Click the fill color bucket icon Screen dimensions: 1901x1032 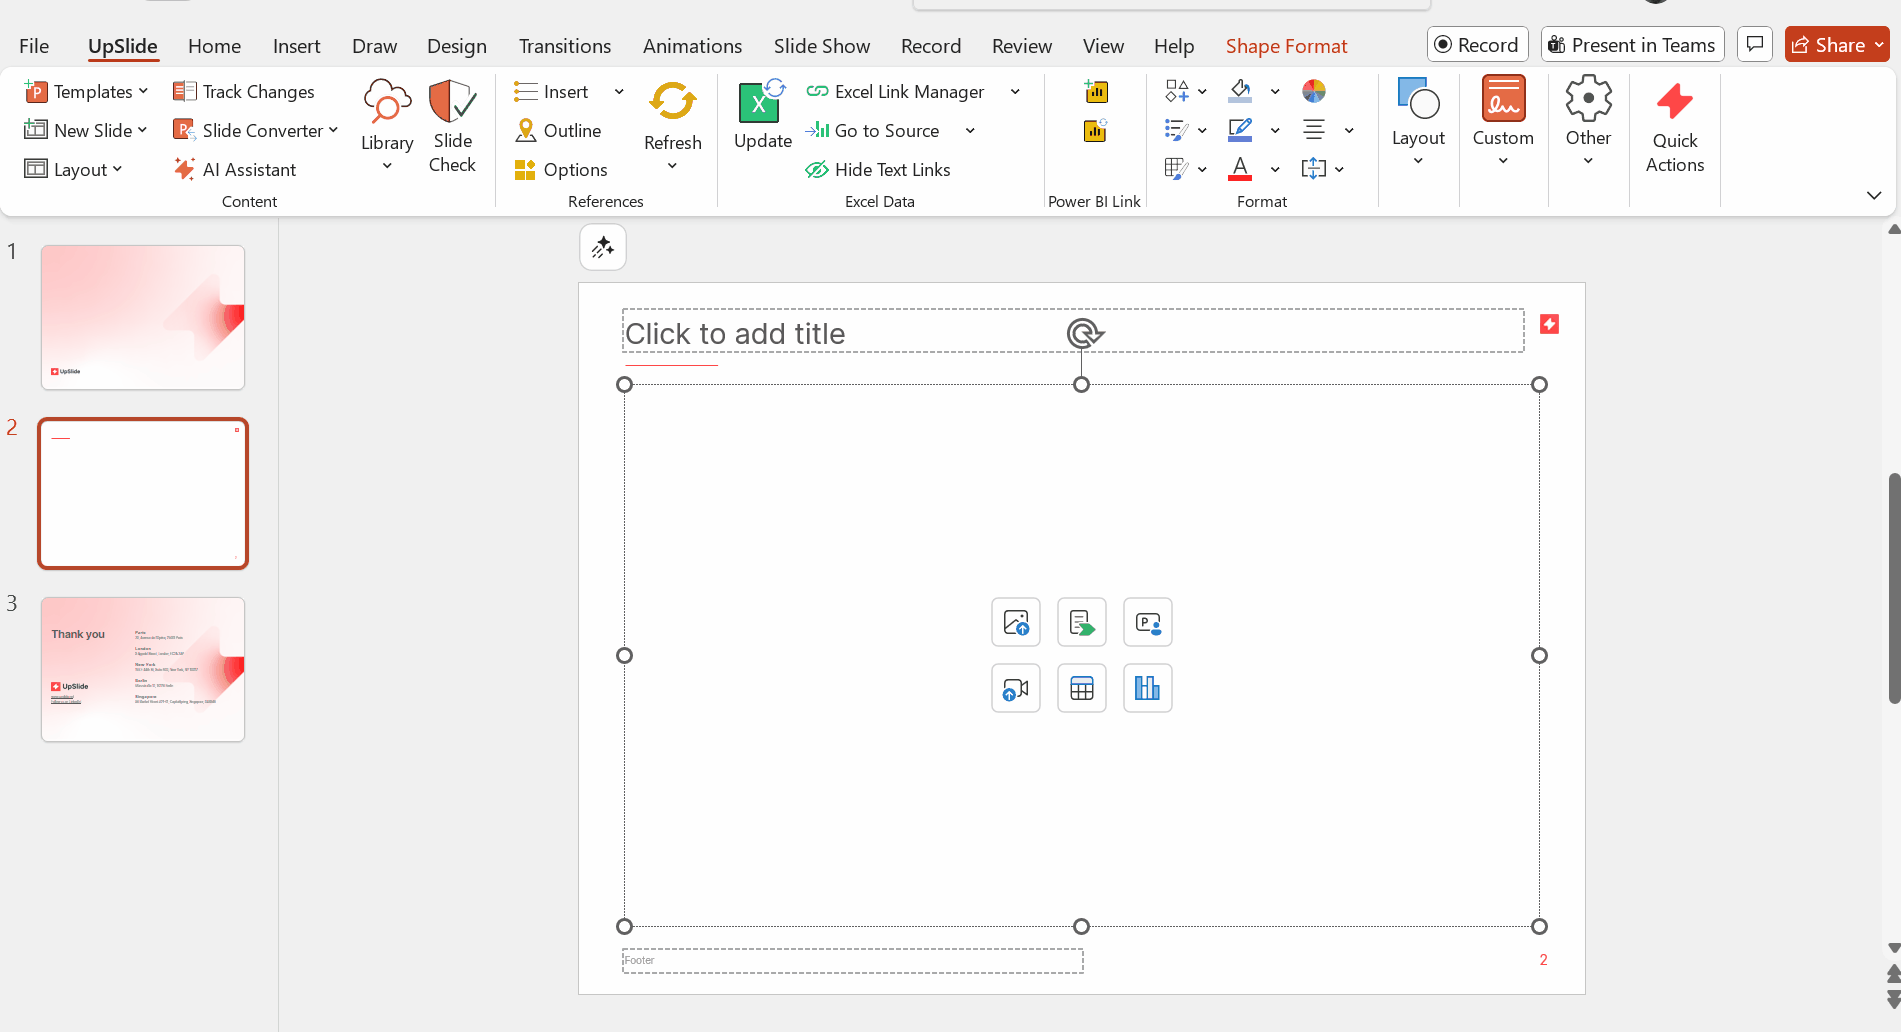(1240, 91)
